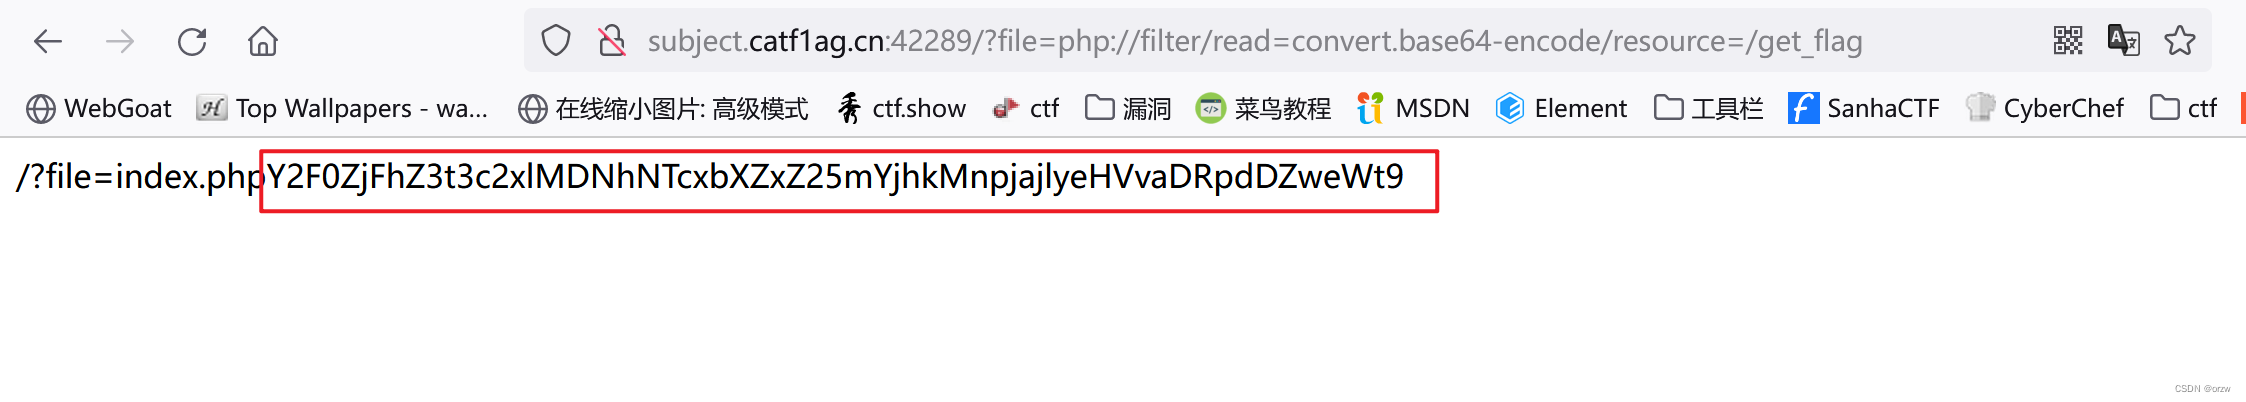The width and height of the screenshot is (2246, 402).
Task: Bookmark this page with star icon
Action: click(2180, 41)
